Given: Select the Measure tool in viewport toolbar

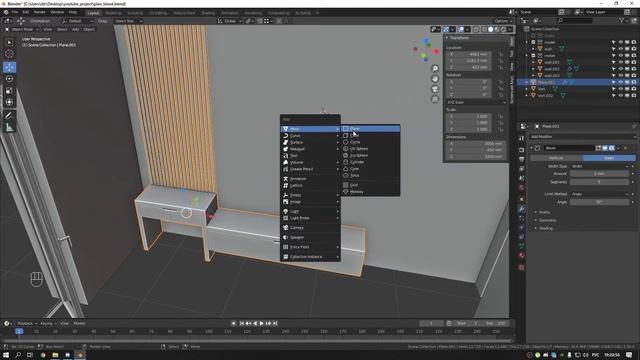Looking at the screenshot, I should click(x=9, y=128).
